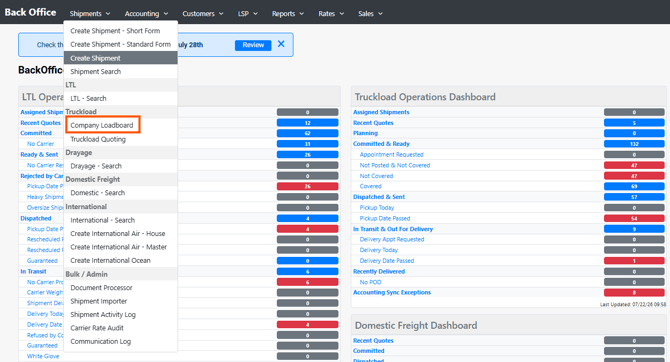Open the Reports dropdown
The height and width of the screenshot is (362, 670).
pos(288,14)
